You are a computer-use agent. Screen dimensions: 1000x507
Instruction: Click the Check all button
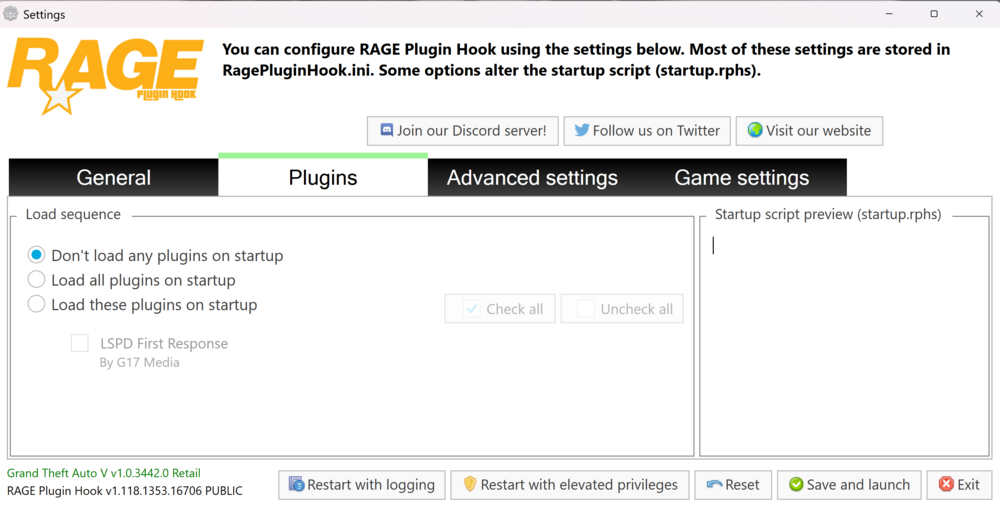pyautogui.click(x=500, y=309)
